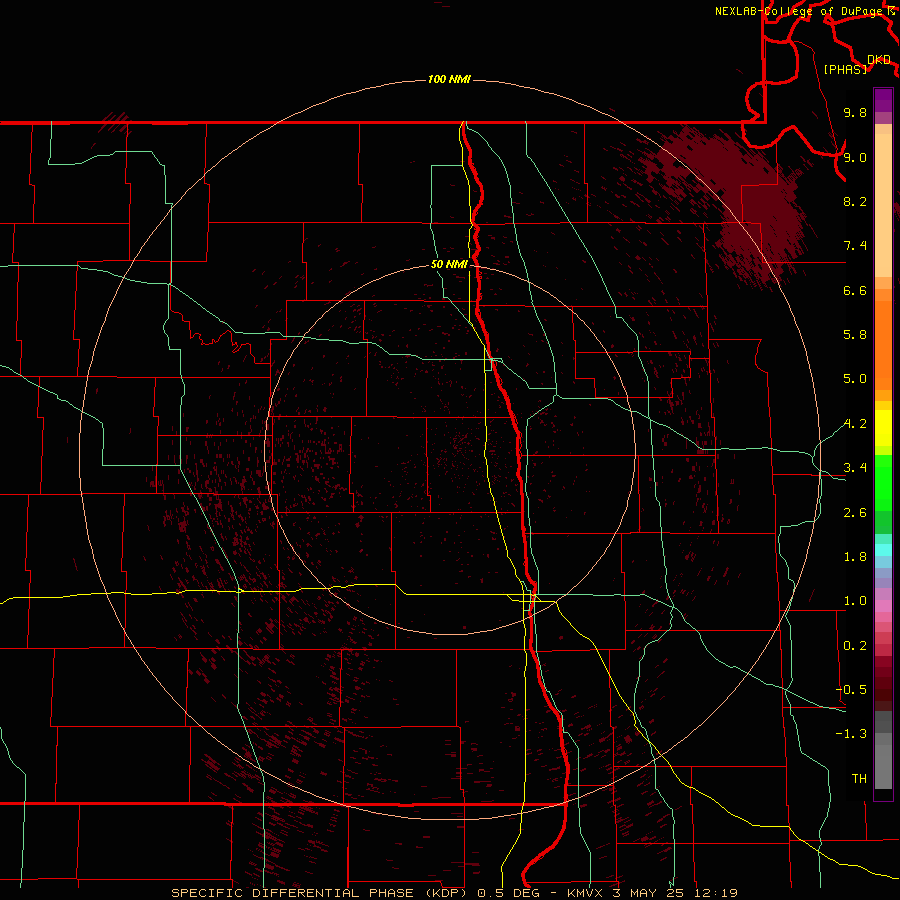Click the 6.6 scale value
Image resolution: width=900 pixels, height=900 pixels.
pos(855,290)
